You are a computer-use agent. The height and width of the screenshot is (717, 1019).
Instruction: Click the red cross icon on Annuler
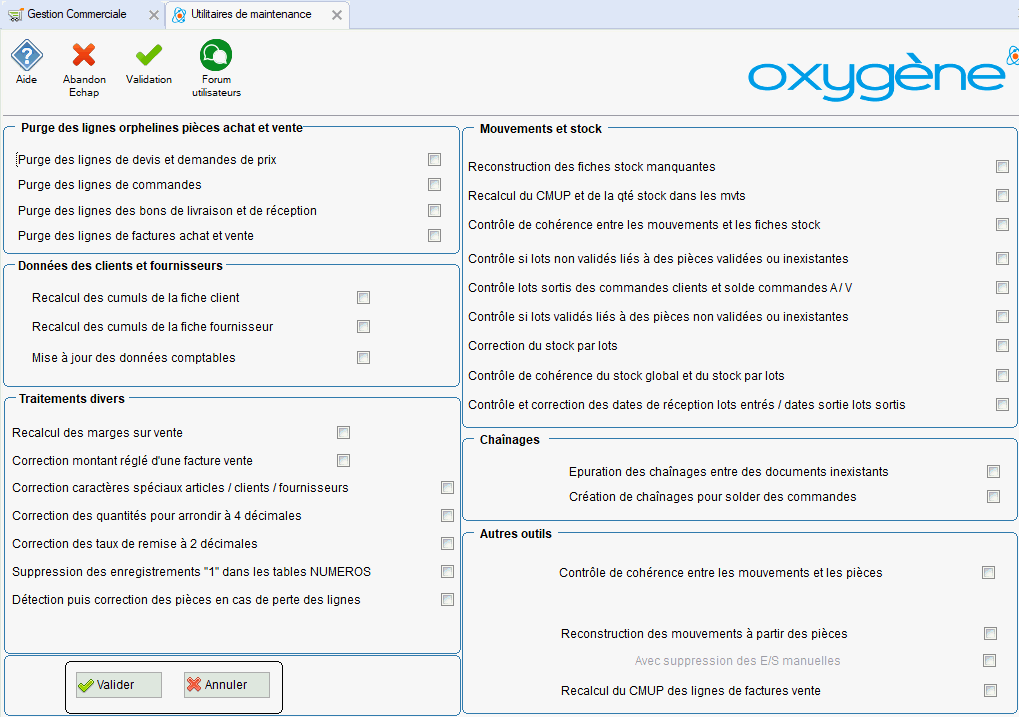pos(194,684)
